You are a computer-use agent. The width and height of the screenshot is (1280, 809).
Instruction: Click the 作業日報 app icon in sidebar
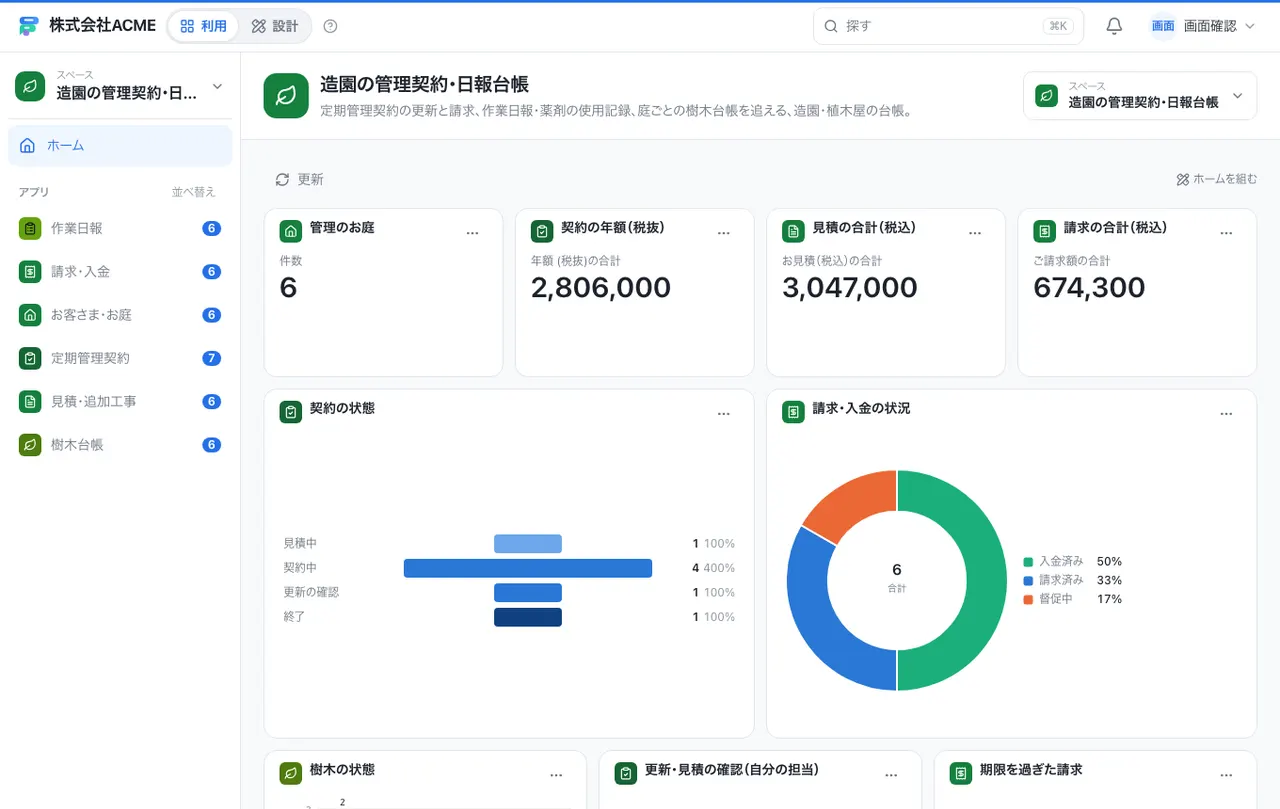[x=30, y=228]
